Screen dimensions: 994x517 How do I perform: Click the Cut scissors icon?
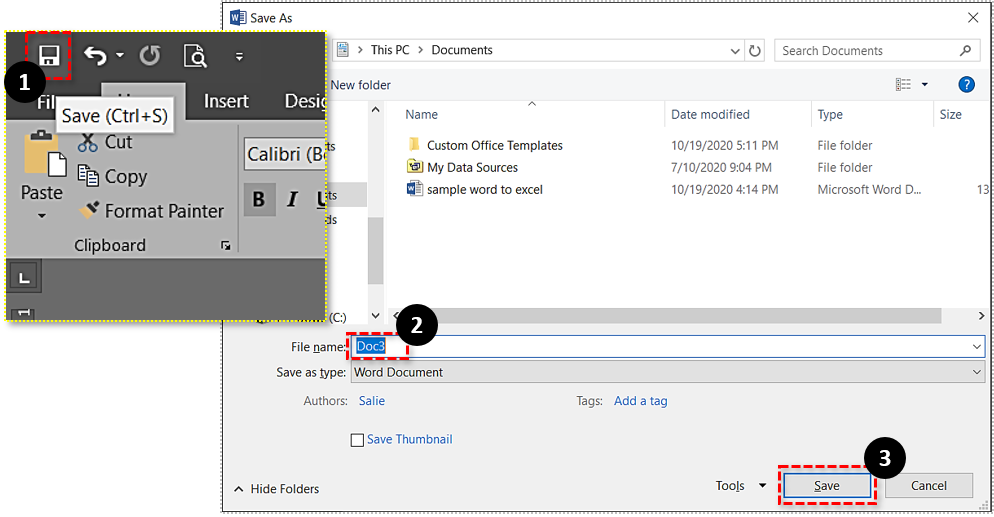87,143
